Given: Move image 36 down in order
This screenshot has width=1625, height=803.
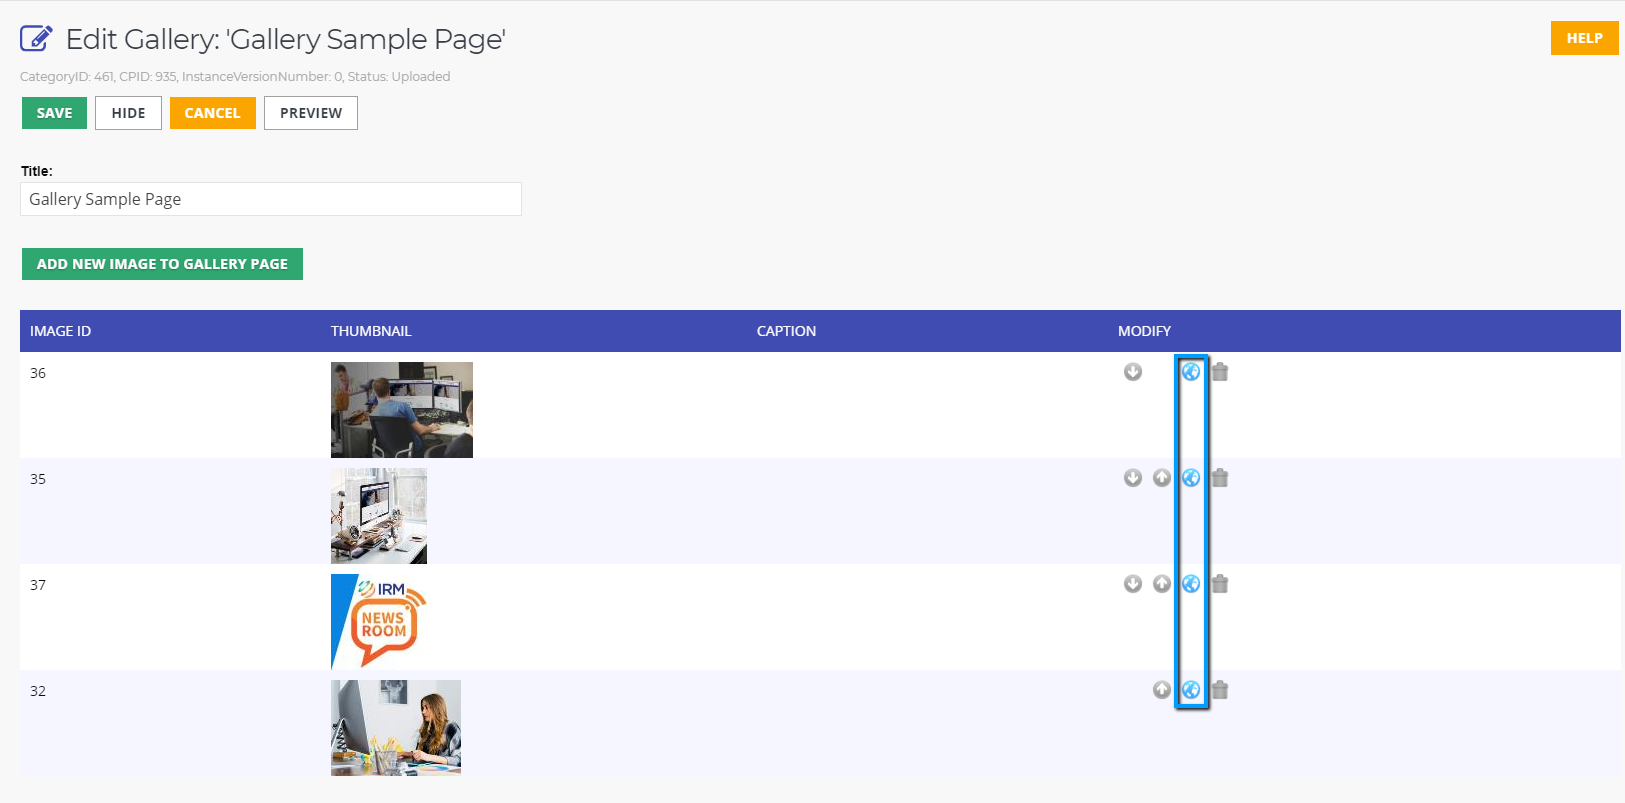Looking at the screenshot, I should point(1132,372).
